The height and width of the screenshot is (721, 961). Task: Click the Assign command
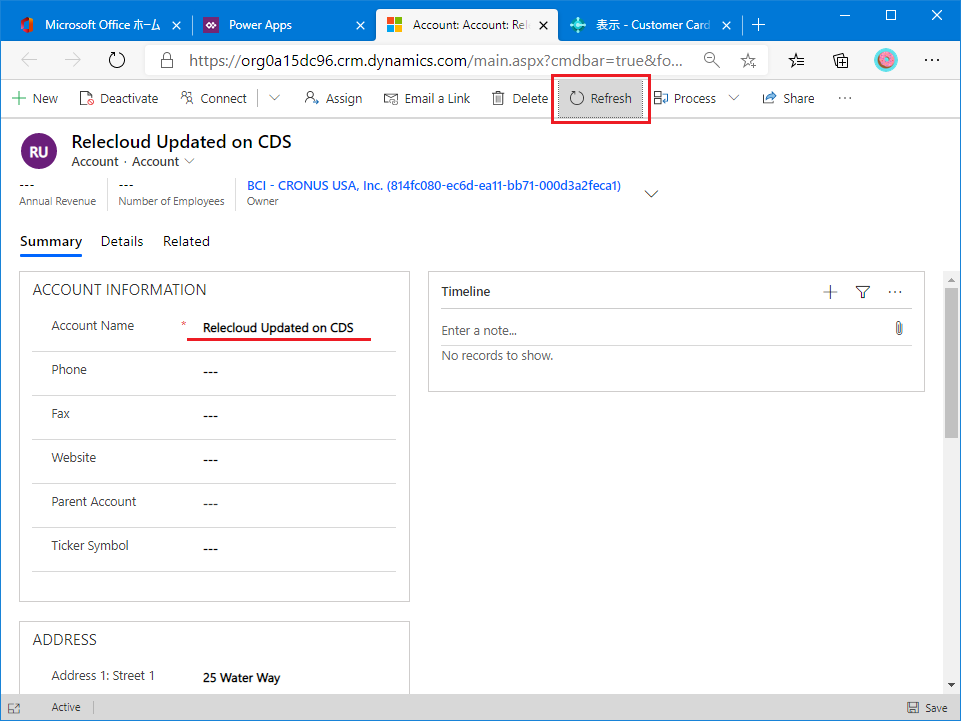point(333,98)
